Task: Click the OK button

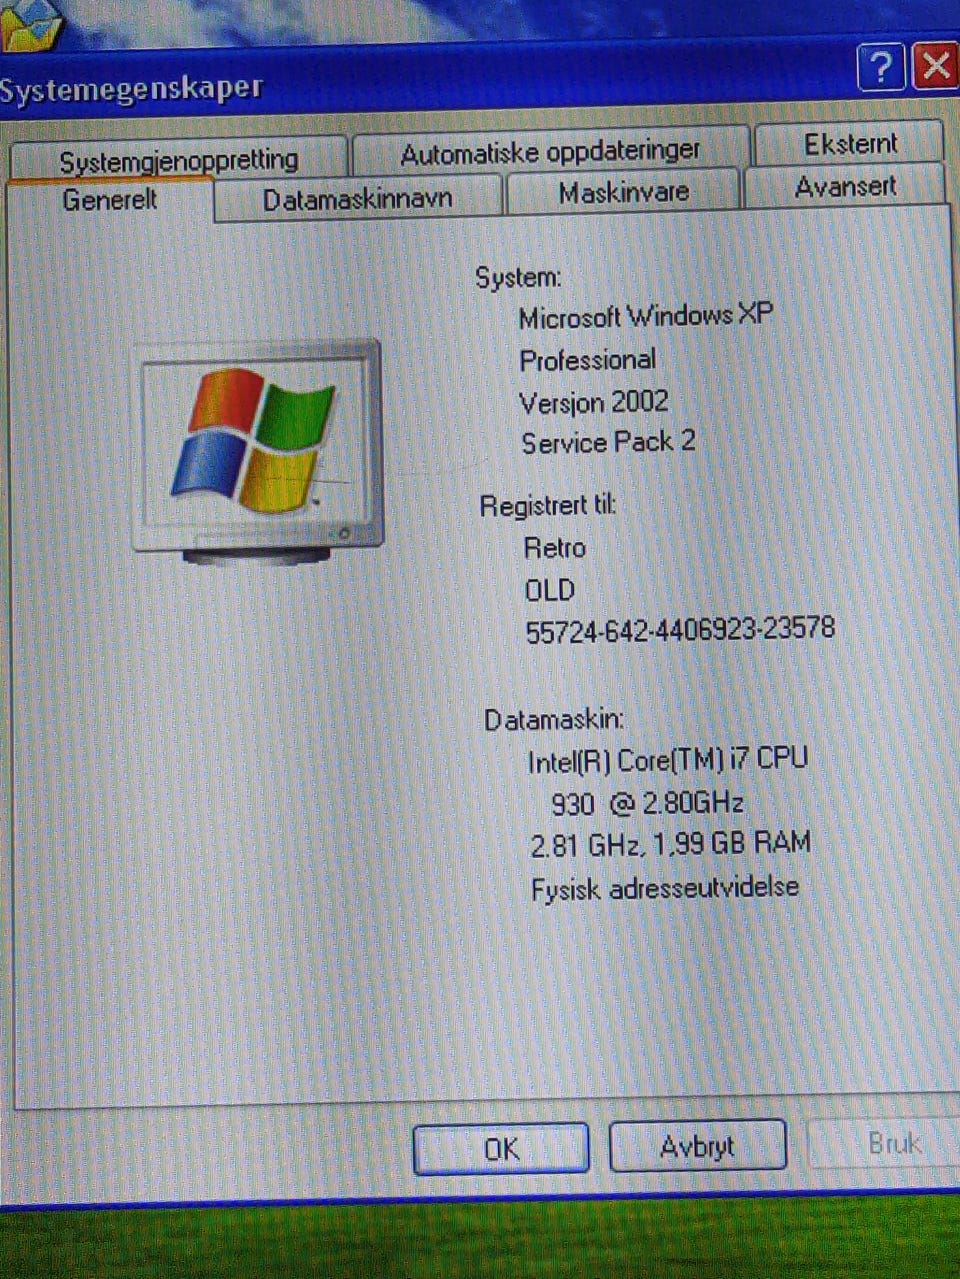Action: click(500, 1148)
